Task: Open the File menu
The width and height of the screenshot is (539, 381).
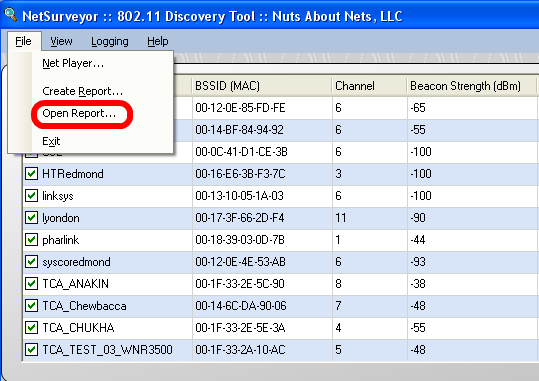Action: pyautogui.click(x=23, y=41)
